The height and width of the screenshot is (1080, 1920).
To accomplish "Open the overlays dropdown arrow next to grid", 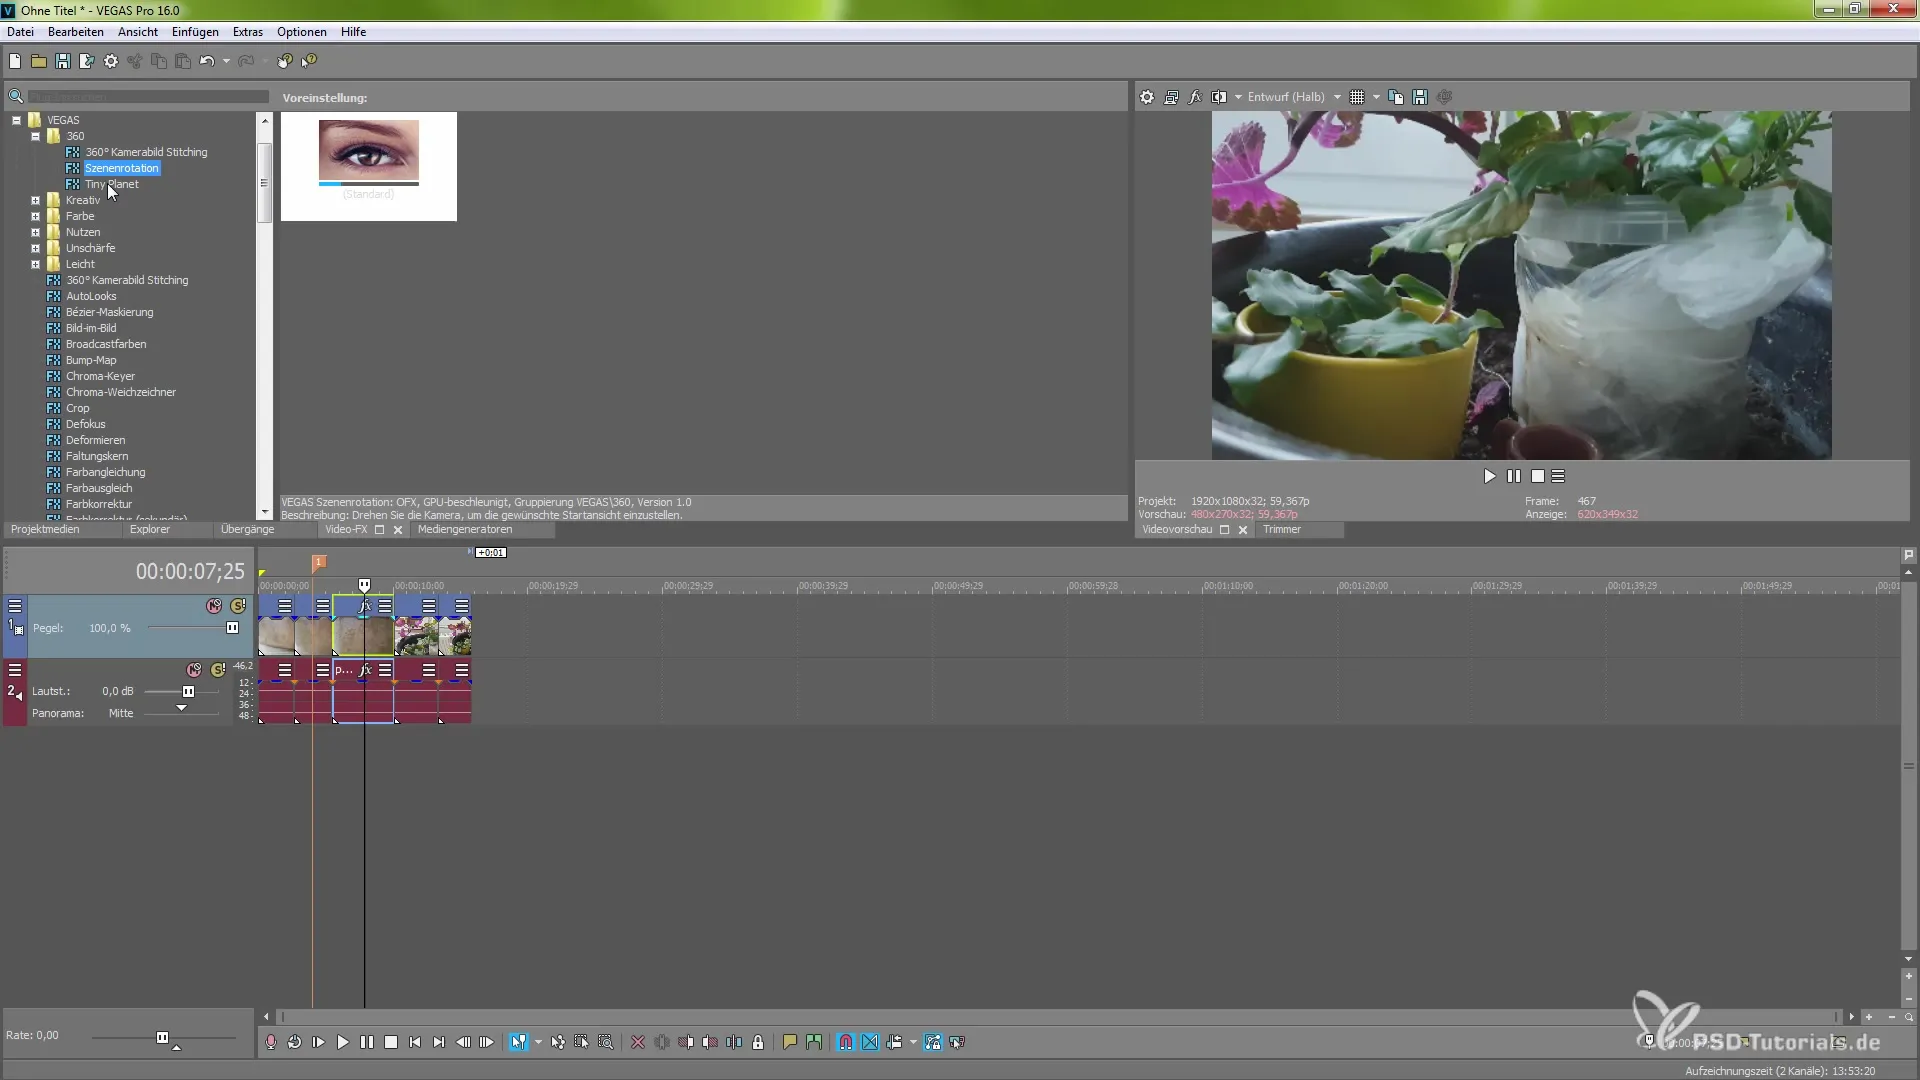I will point(1377,97).
